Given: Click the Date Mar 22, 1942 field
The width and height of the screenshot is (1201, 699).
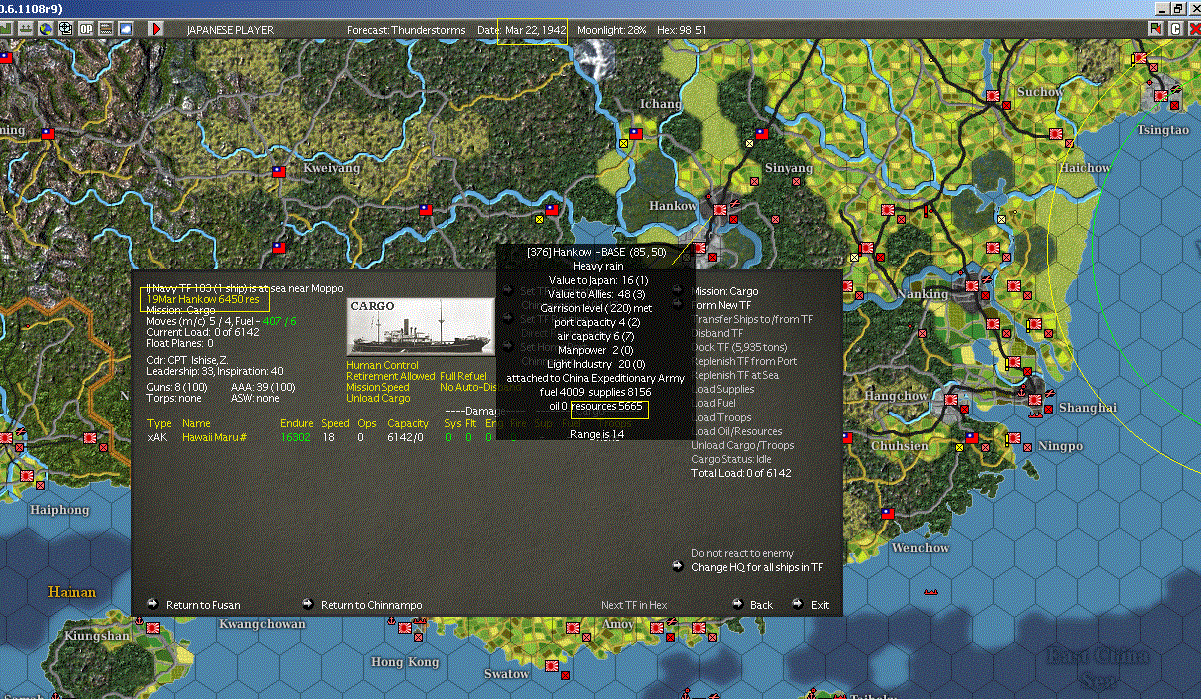Looking at the screenshot, I should (532, 30).
